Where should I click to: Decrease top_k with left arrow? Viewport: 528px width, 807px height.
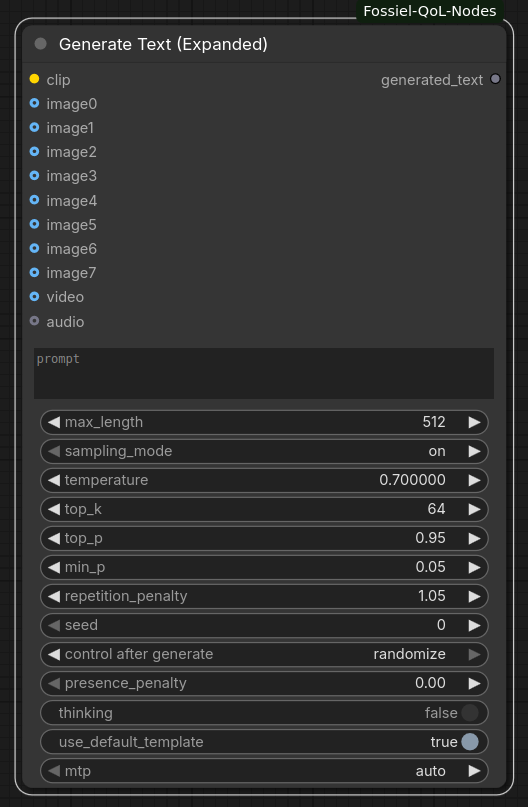54,509
